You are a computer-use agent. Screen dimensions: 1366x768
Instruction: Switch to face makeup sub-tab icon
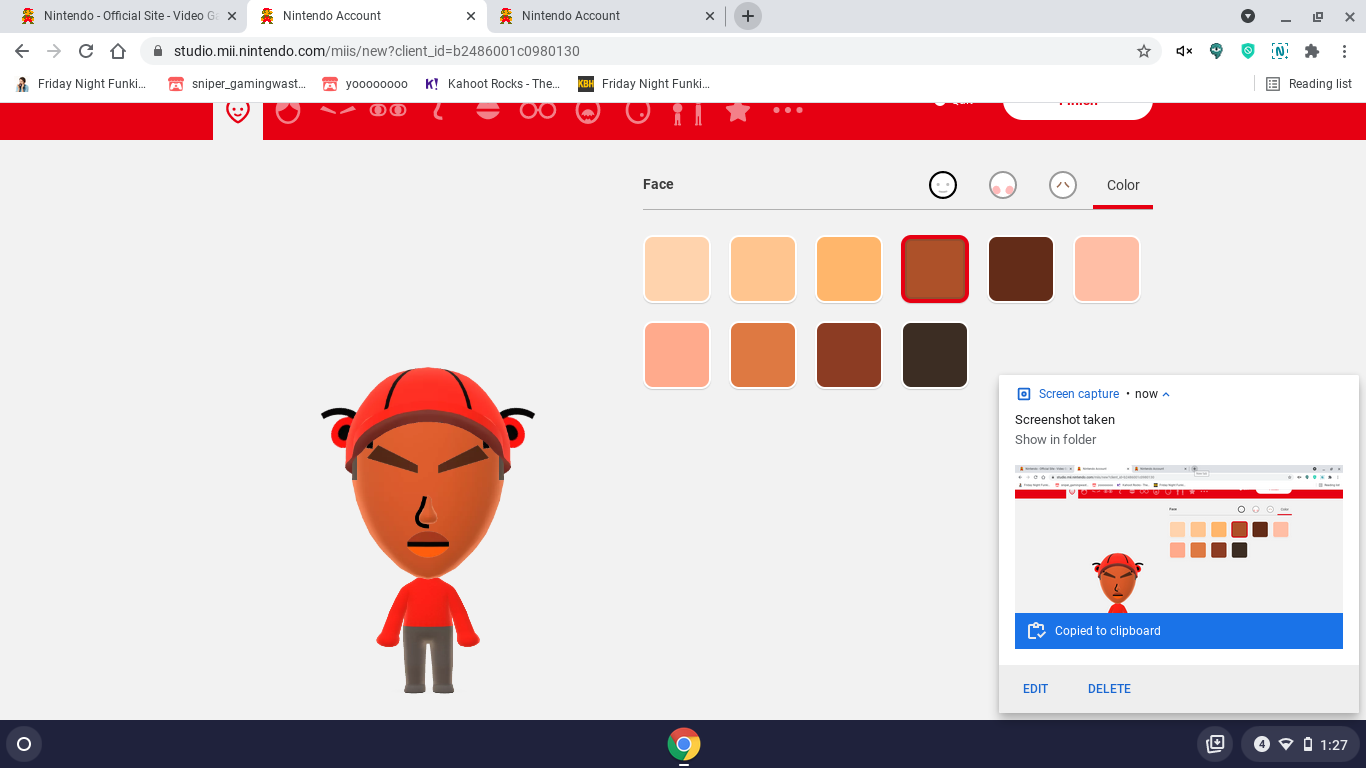tap(1003, 185)
